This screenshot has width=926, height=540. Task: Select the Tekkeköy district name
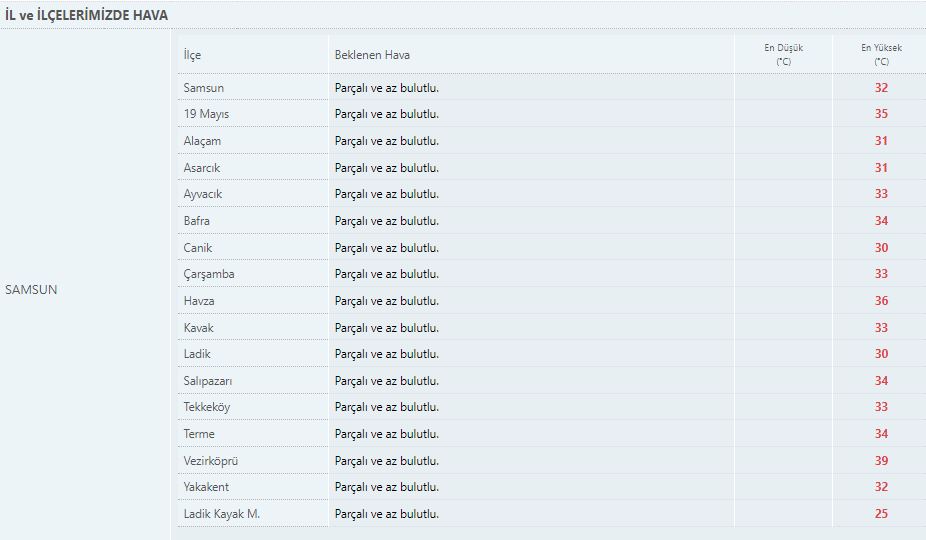(x=207, y=407)
